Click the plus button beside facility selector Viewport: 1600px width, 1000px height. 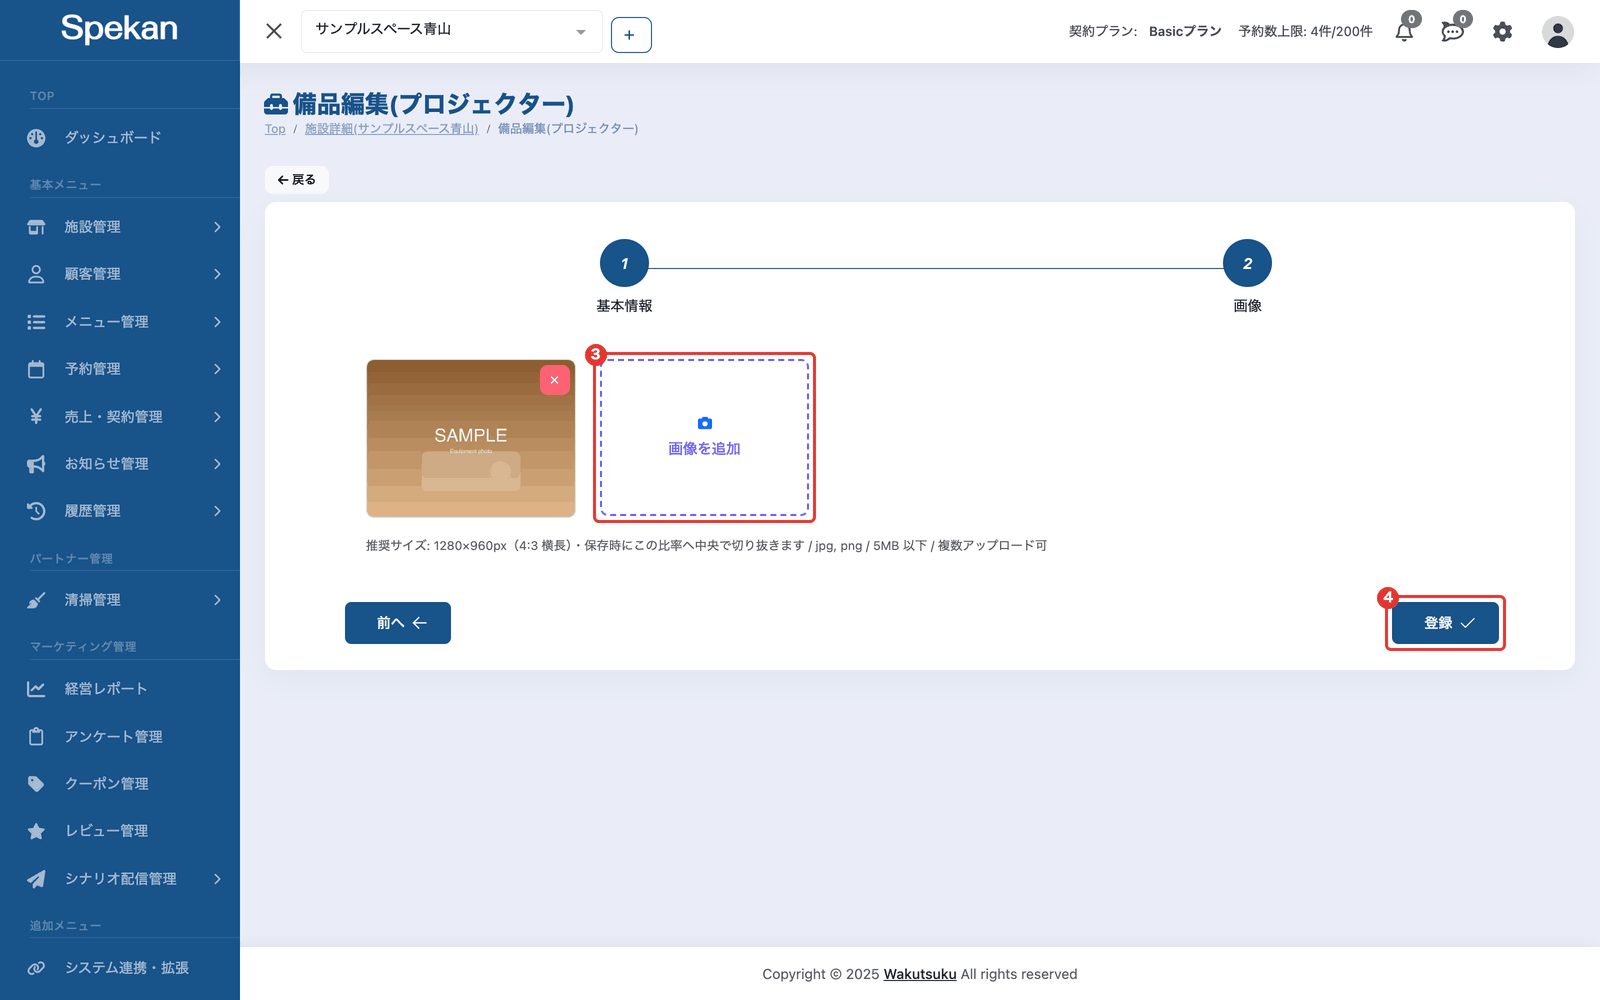click(x=631, y=35)
